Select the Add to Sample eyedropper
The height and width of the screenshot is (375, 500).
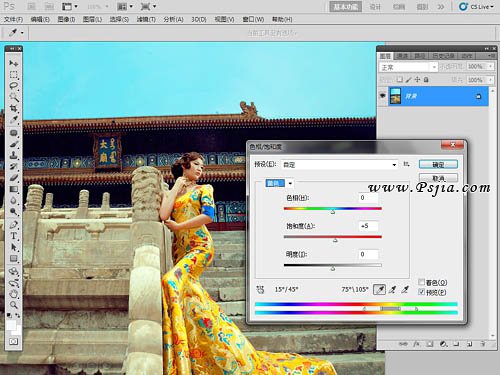pyautogui.click(x=392, y=289)
